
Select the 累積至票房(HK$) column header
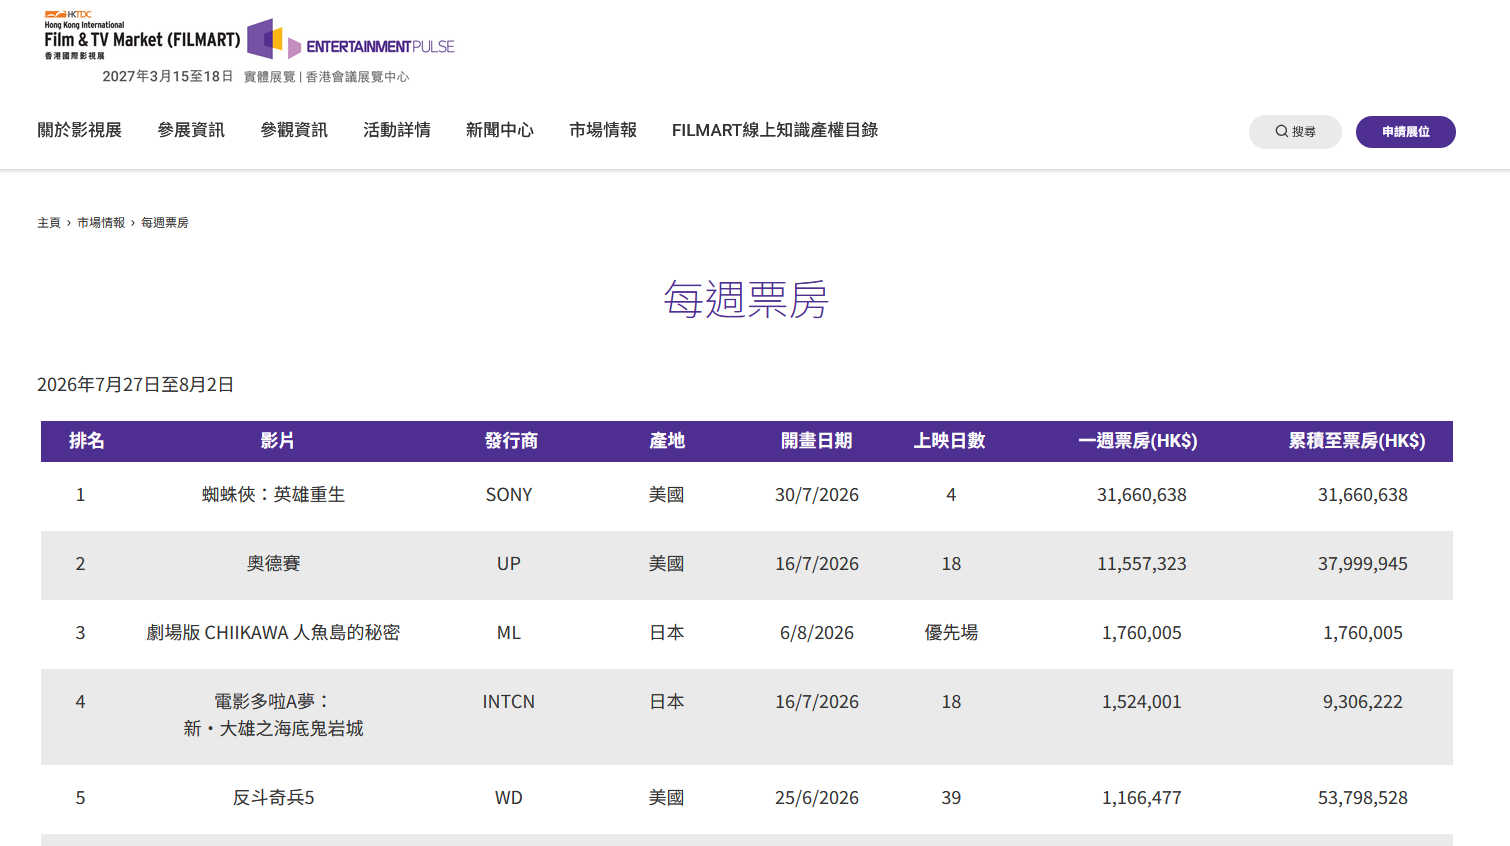tap(1356, 441)
